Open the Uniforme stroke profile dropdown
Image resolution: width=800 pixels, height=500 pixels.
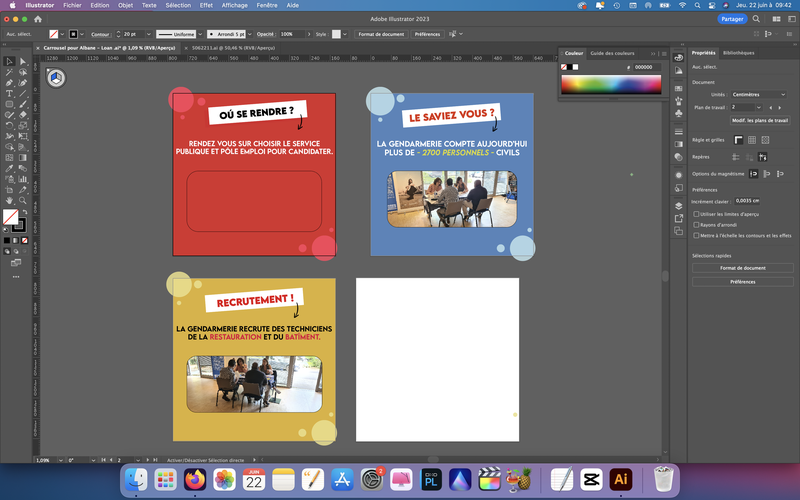click(x=180, y=34)
